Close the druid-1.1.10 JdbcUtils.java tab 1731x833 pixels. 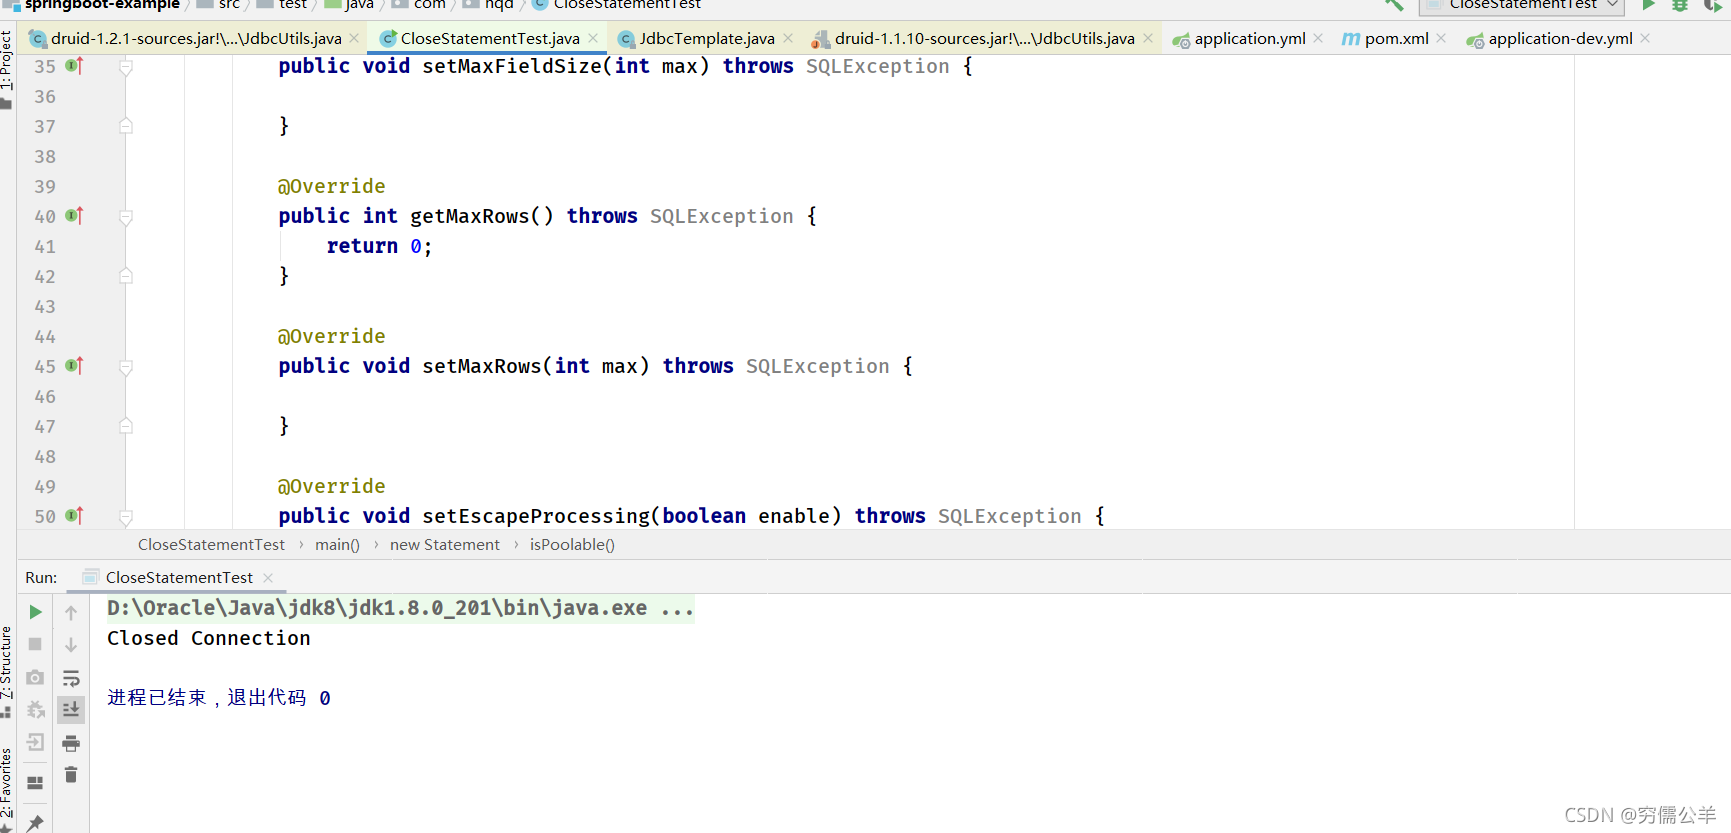(1148, 38)
